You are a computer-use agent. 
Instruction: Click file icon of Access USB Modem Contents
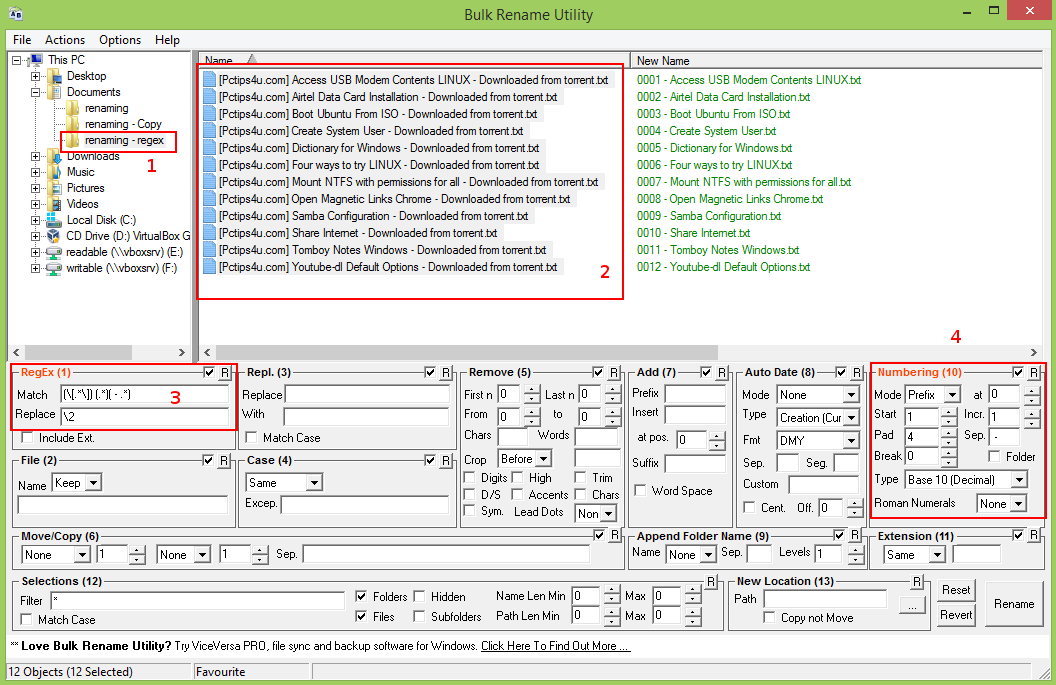[x=209, y=79]
